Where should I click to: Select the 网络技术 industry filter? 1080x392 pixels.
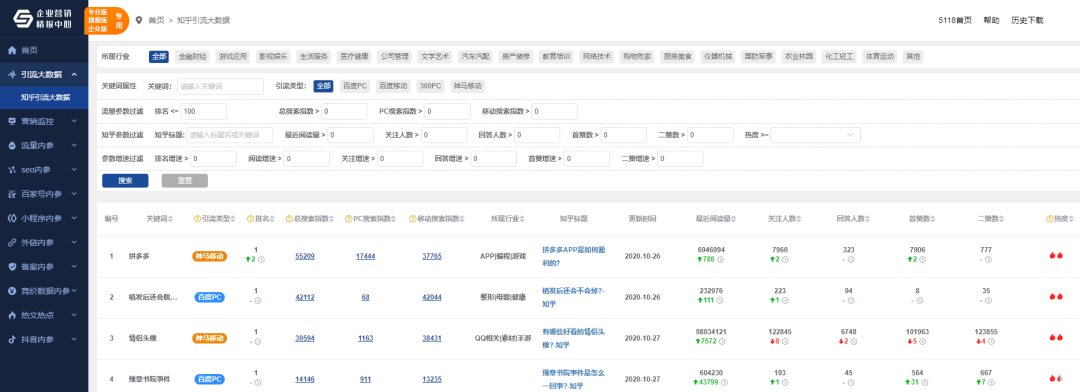point(596,56)
